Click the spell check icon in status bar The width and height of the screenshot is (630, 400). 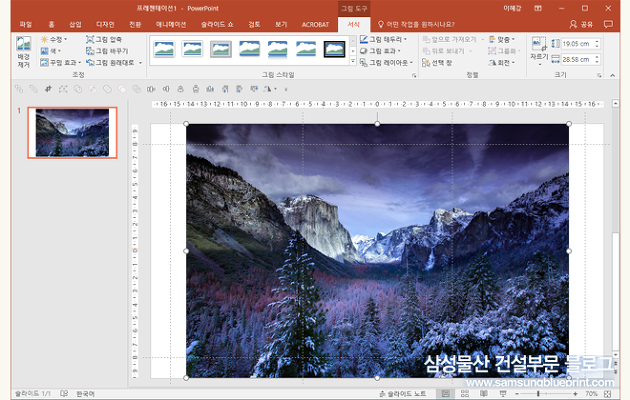click(64, 394)
